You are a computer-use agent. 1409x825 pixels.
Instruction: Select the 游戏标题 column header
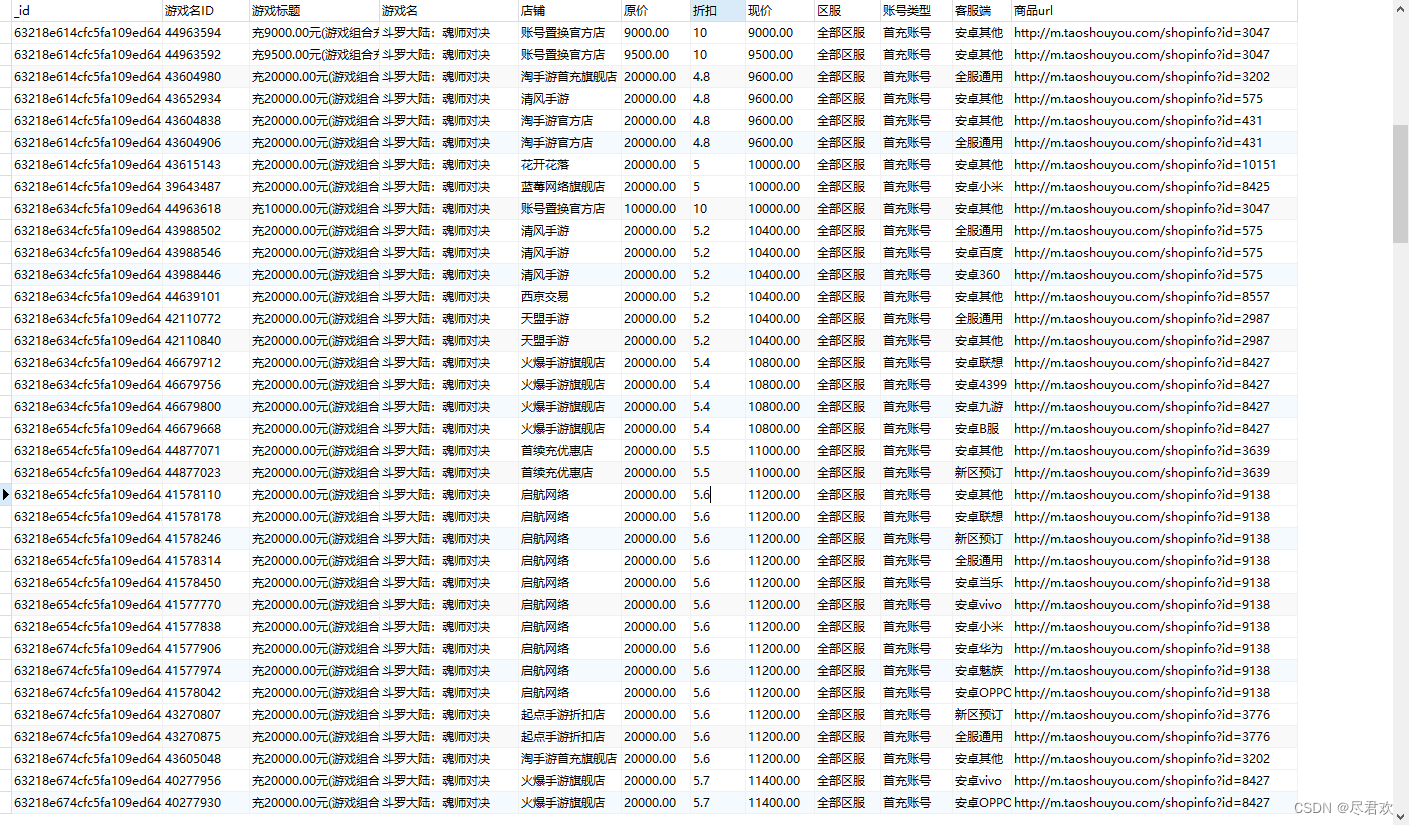314,11
